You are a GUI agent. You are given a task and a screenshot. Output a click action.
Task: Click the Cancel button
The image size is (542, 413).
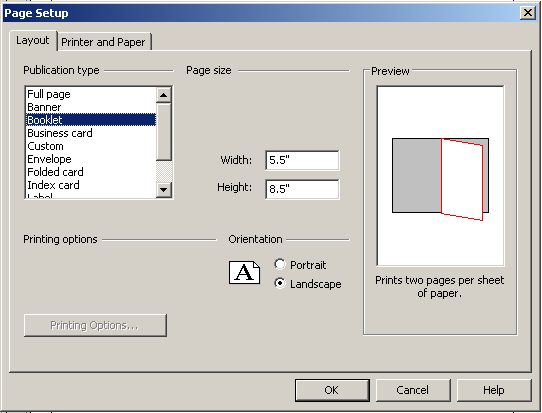click(413, 390)
